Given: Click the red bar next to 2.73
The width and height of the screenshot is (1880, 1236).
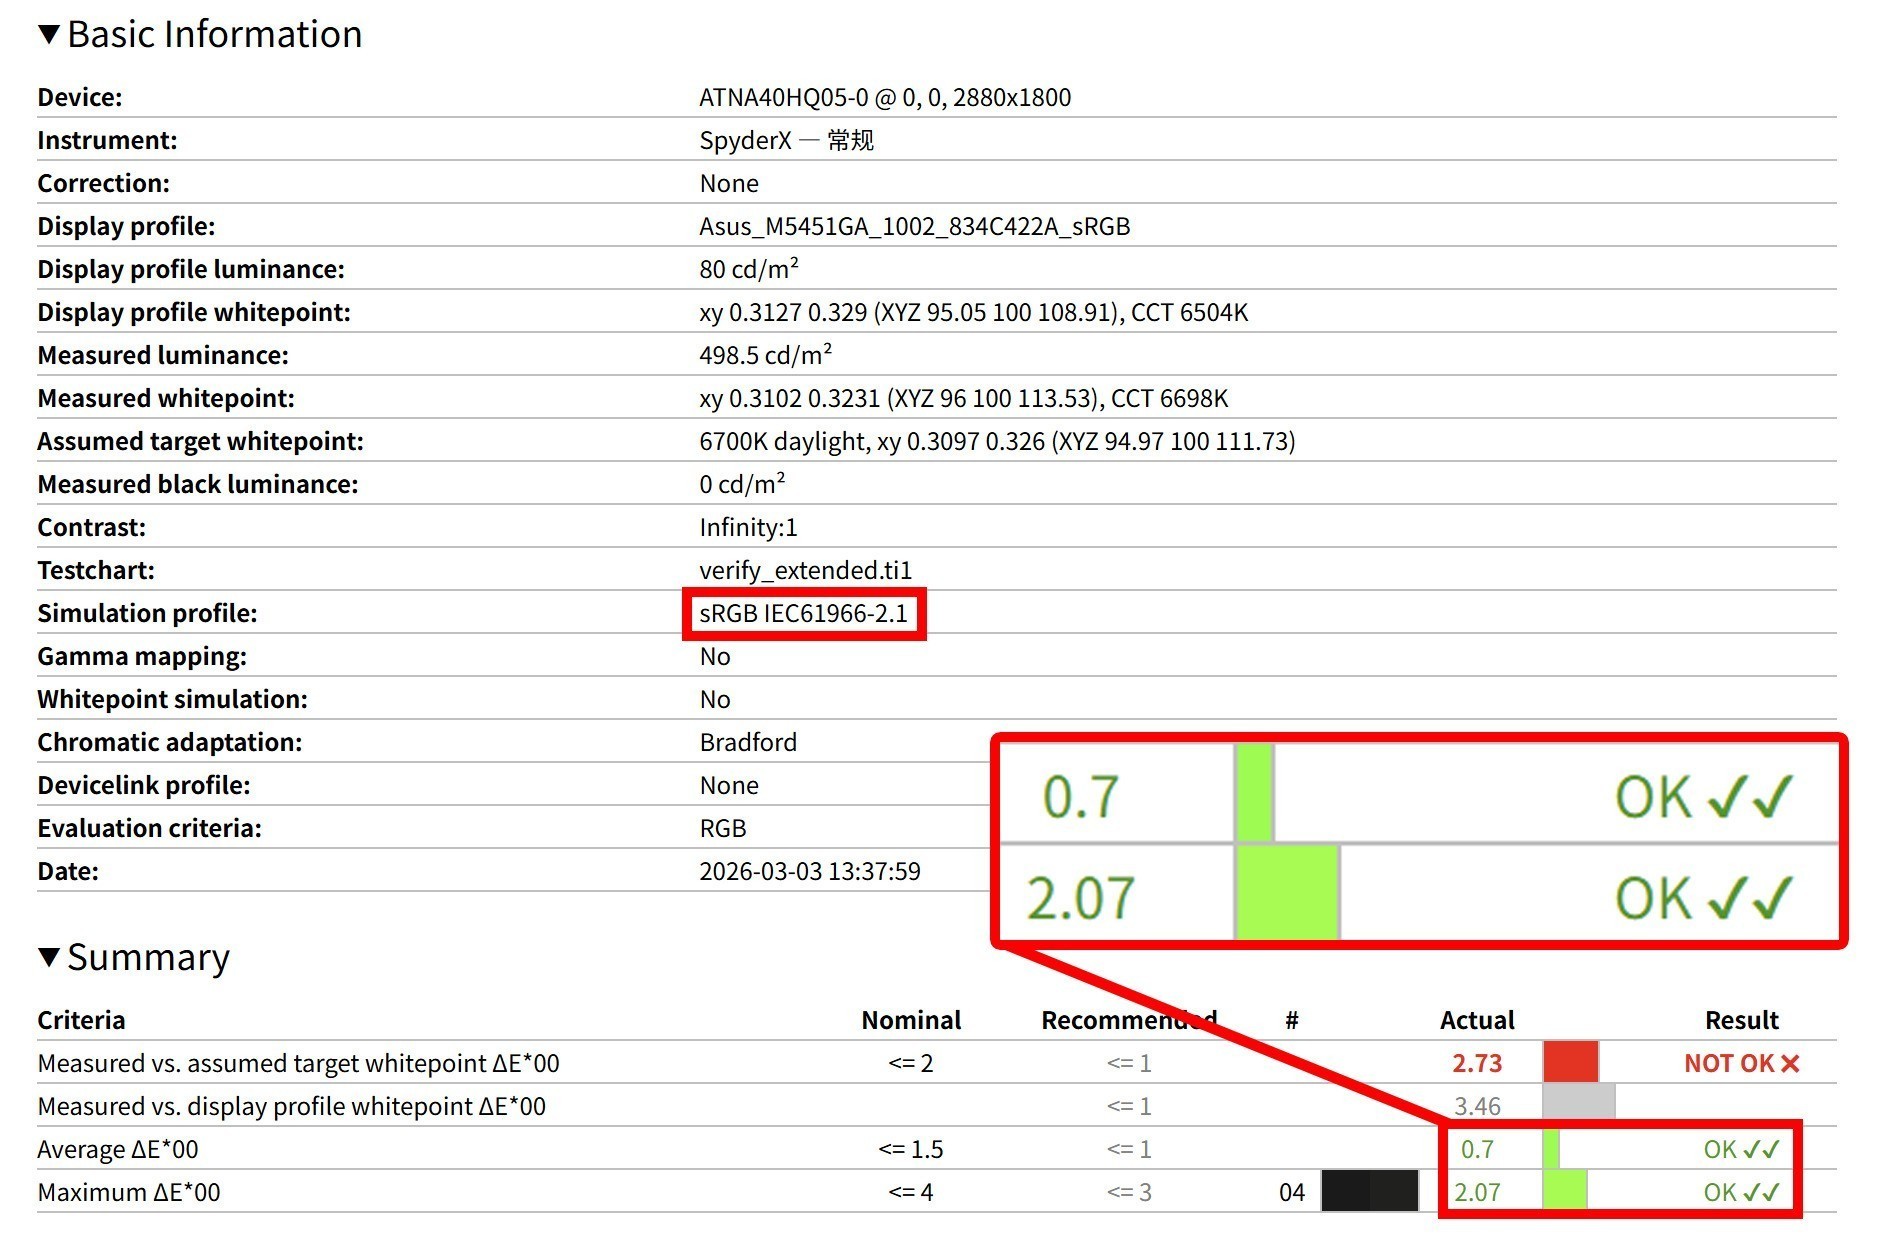Looking at the screenshot, I should 1570,1063.
